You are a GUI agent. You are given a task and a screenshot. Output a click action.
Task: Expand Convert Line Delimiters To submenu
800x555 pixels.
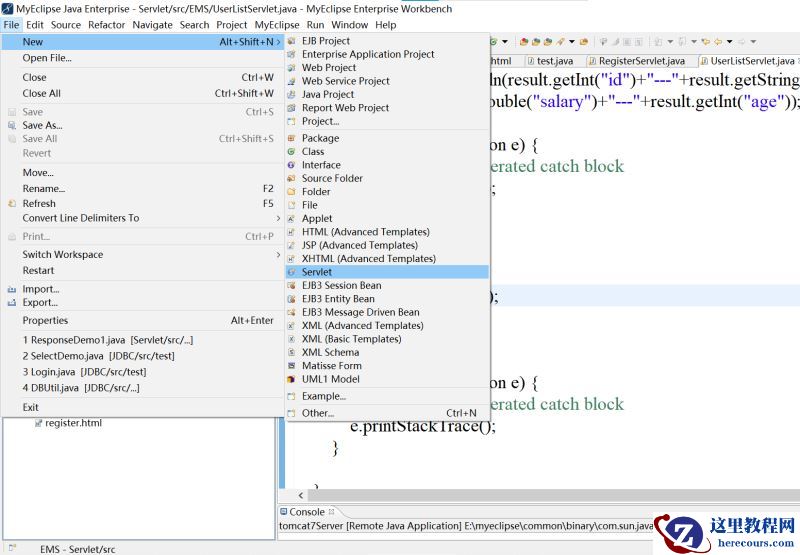click(279, 218)
